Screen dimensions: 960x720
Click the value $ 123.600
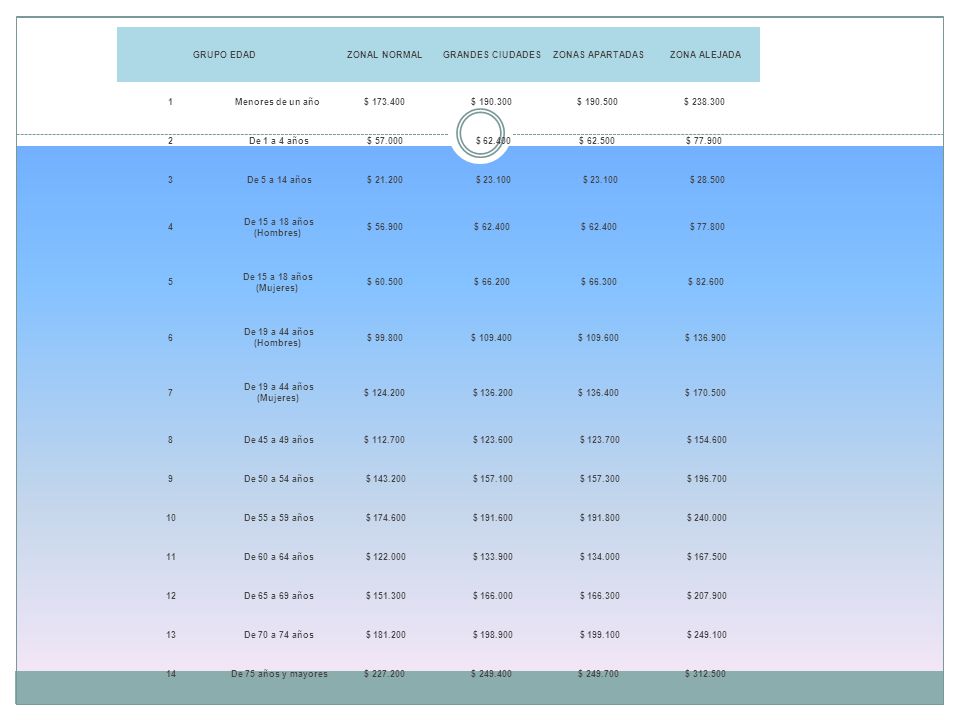pos(493,440)
